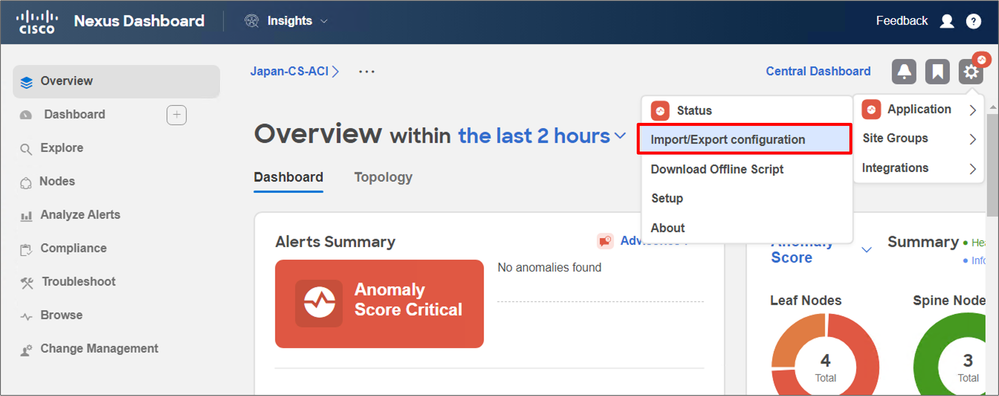
Task: Expand the Site Groups submenu
Action: pos(919,138)
